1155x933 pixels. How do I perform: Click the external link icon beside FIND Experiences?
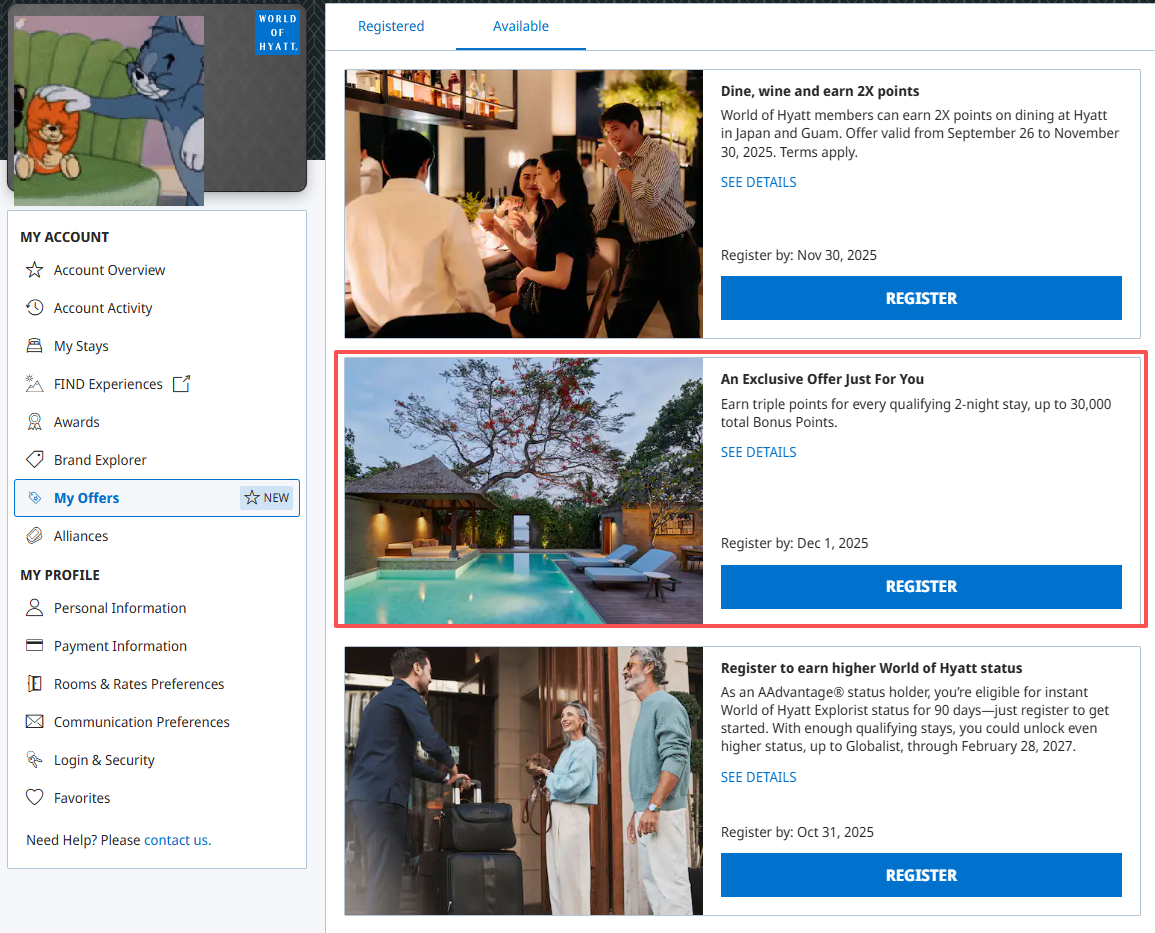[x=181, y=384]
